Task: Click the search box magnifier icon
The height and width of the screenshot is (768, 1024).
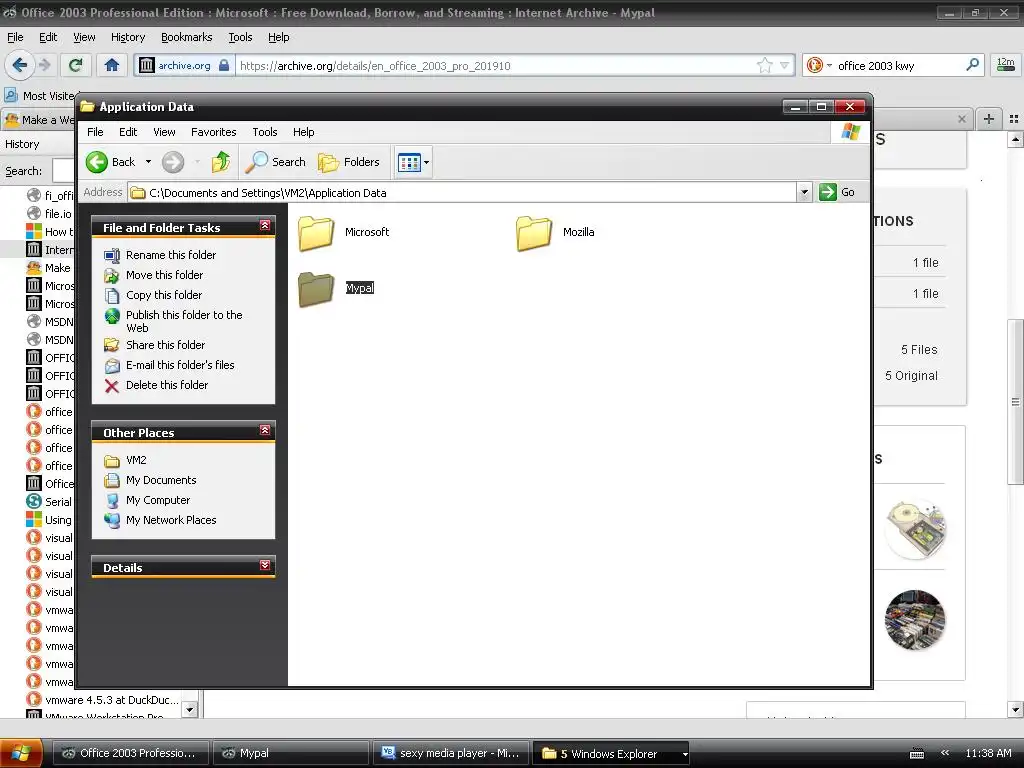Action: 972,65
